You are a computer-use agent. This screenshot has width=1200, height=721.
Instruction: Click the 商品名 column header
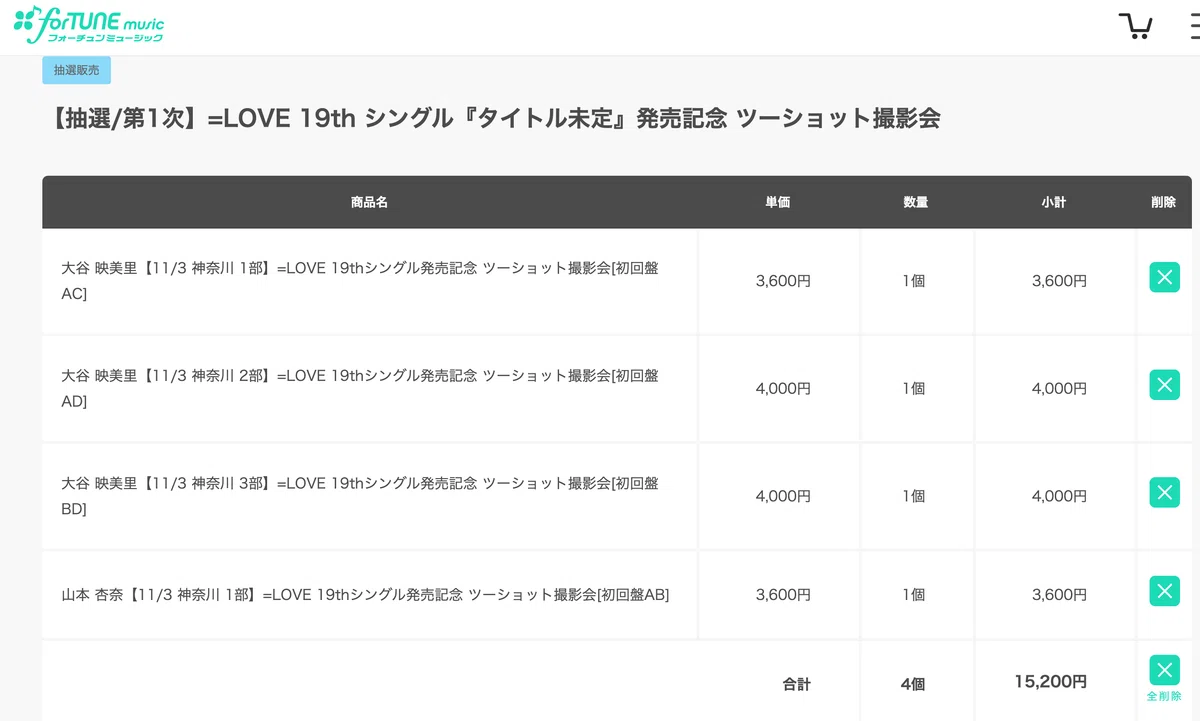click(x=369, y=202)
